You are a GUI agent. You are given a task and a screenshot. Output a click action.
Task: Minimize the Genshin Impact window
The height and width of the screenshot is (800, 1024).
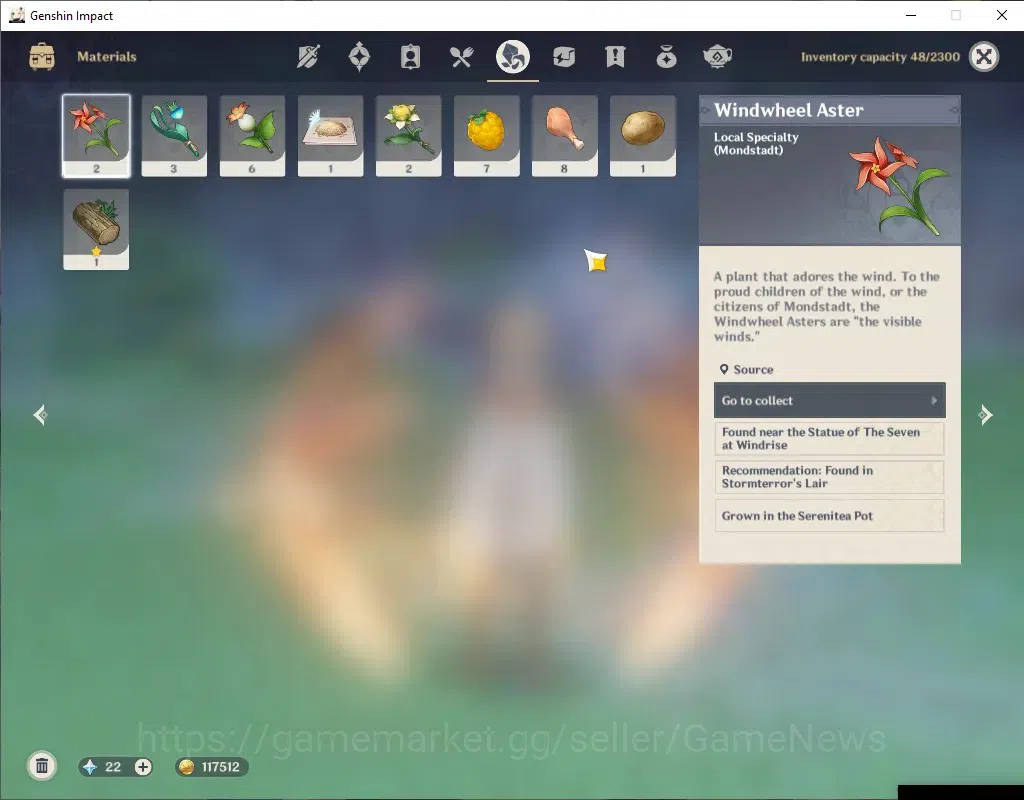(911, 15)
